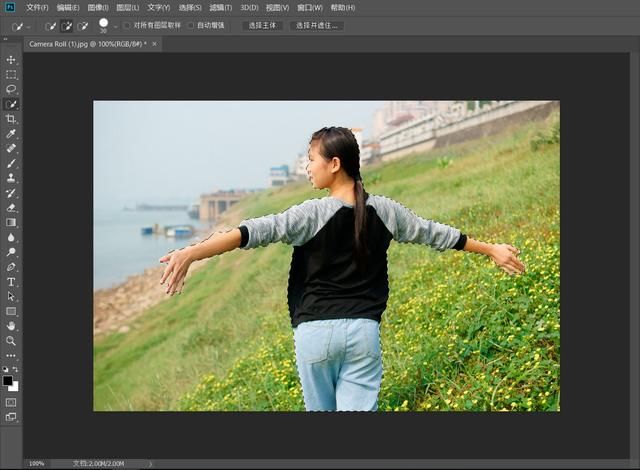Open the 帮助(H) menu
Viewport: 640px width, 470px height.
click(343, 8)
